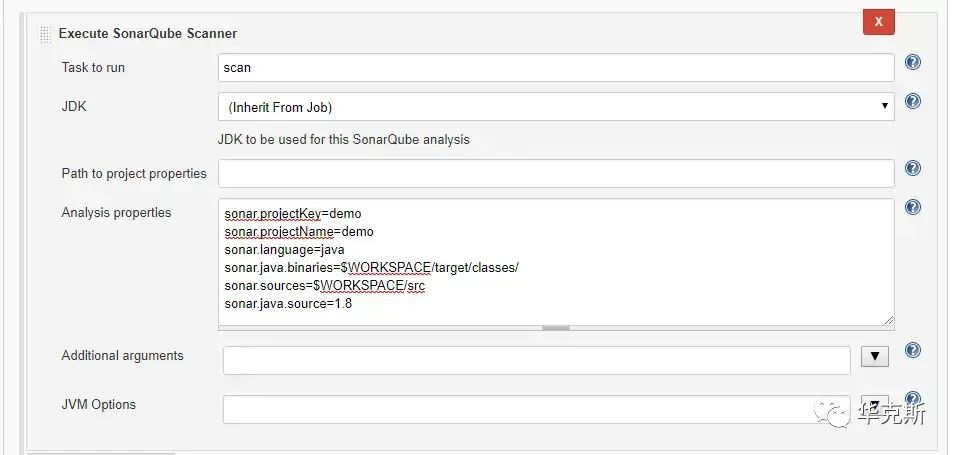Show help for Path to project properties
This screenshot has height=455, width=956.
912,169
